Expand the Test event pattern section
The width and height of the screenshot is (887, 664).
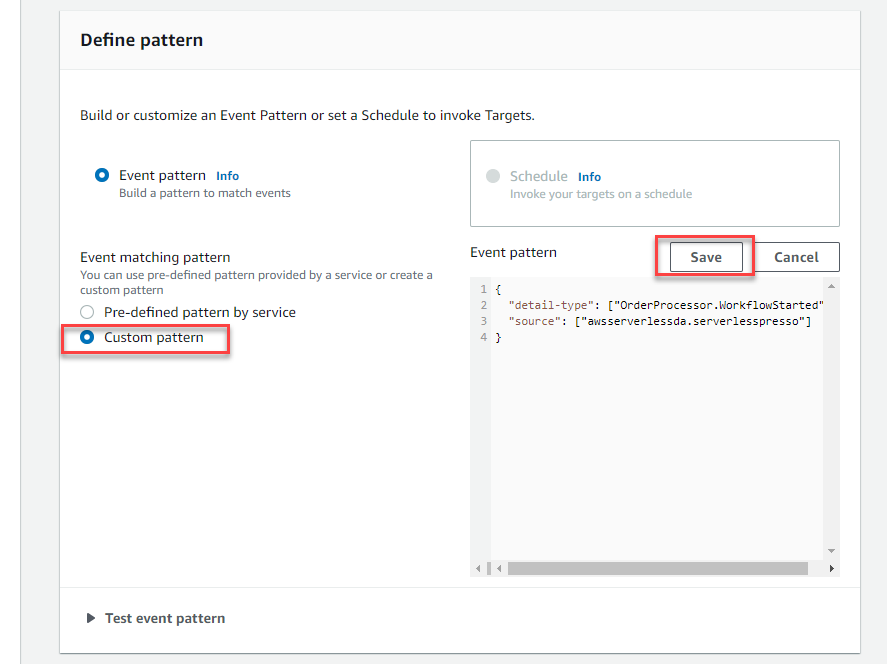pyautogui.click(x=165, y=618)
